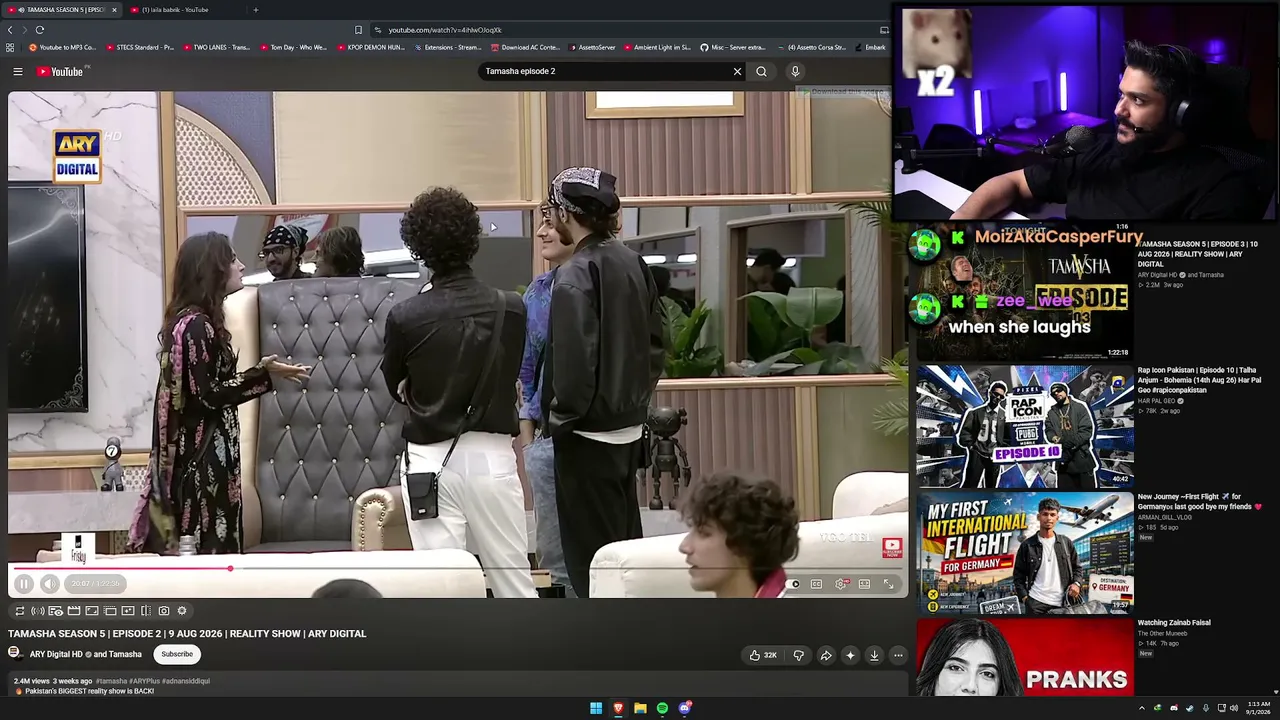The image size is (1280, 720).
Task: Open the AssettoServer bookmark
Action: [592, 47]
